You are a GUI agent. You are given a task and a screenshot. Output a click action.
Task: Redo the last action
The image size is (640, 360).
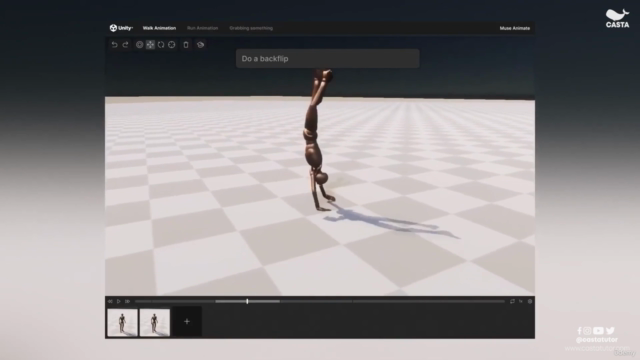(x=125, y=44)
